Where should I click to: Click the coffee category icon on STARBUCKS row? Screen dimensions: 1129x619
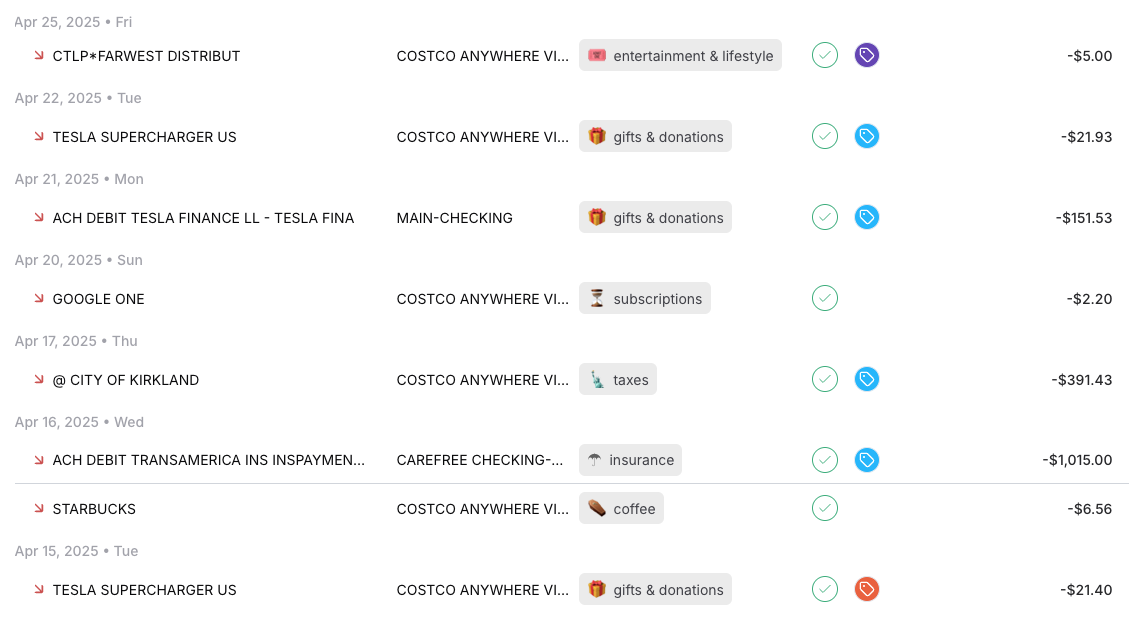[597, 508]
